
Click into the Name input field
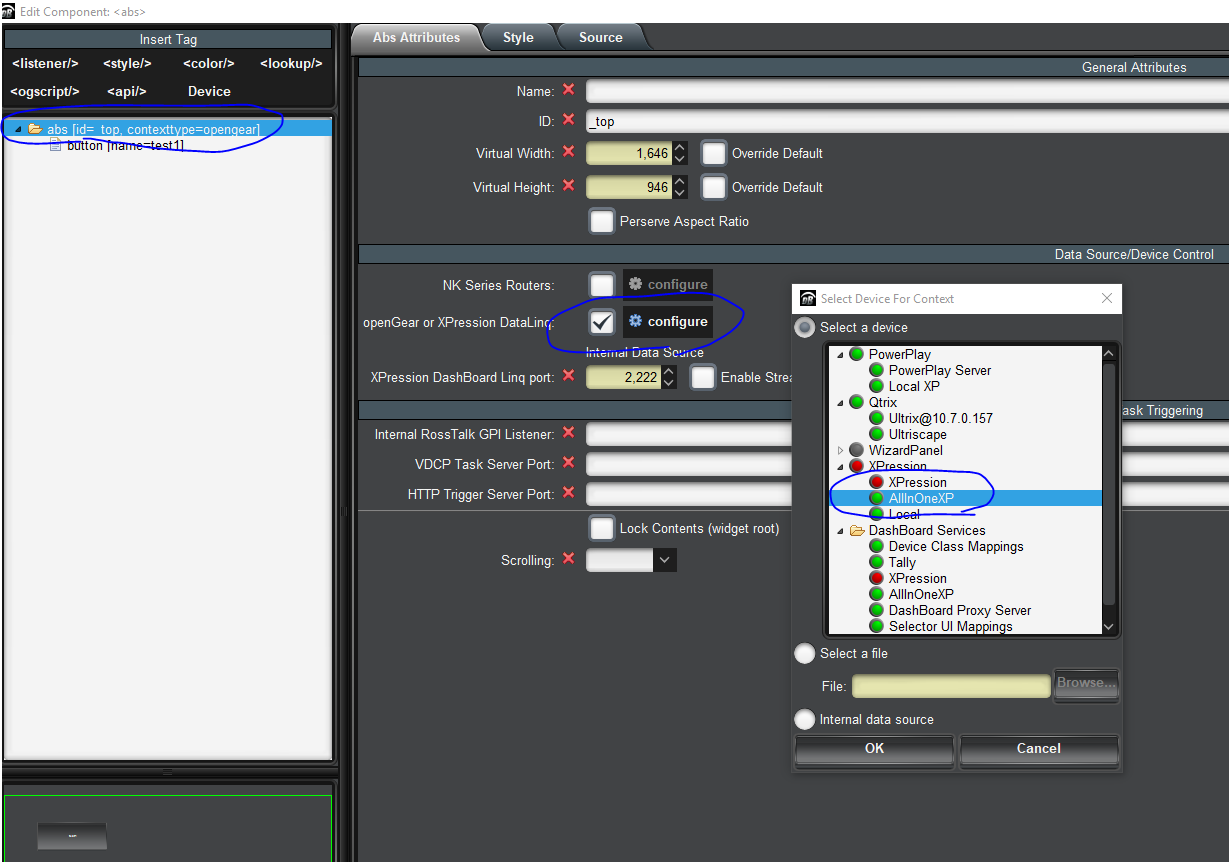pyautogui.click(x=907, y=91)
